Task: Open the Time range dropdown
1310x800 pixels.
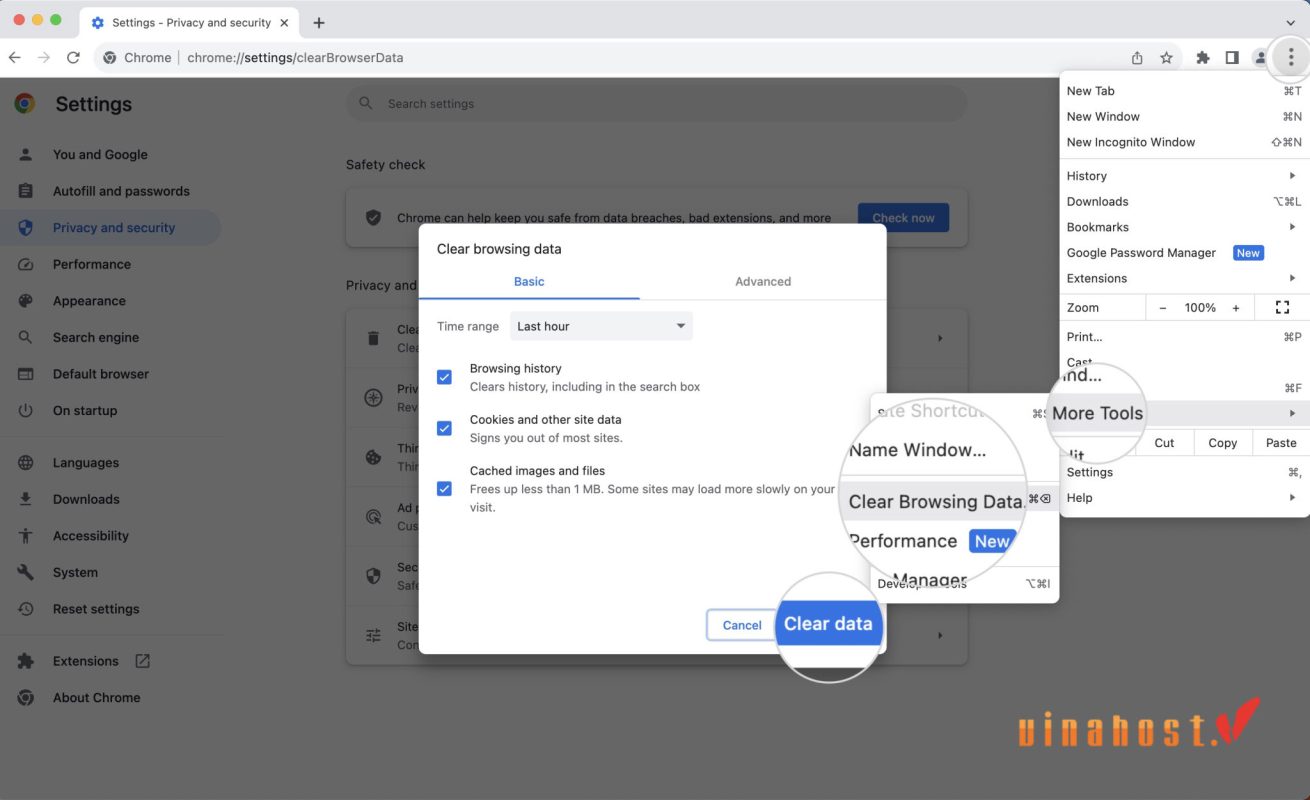Action: [x=601, y=326]
